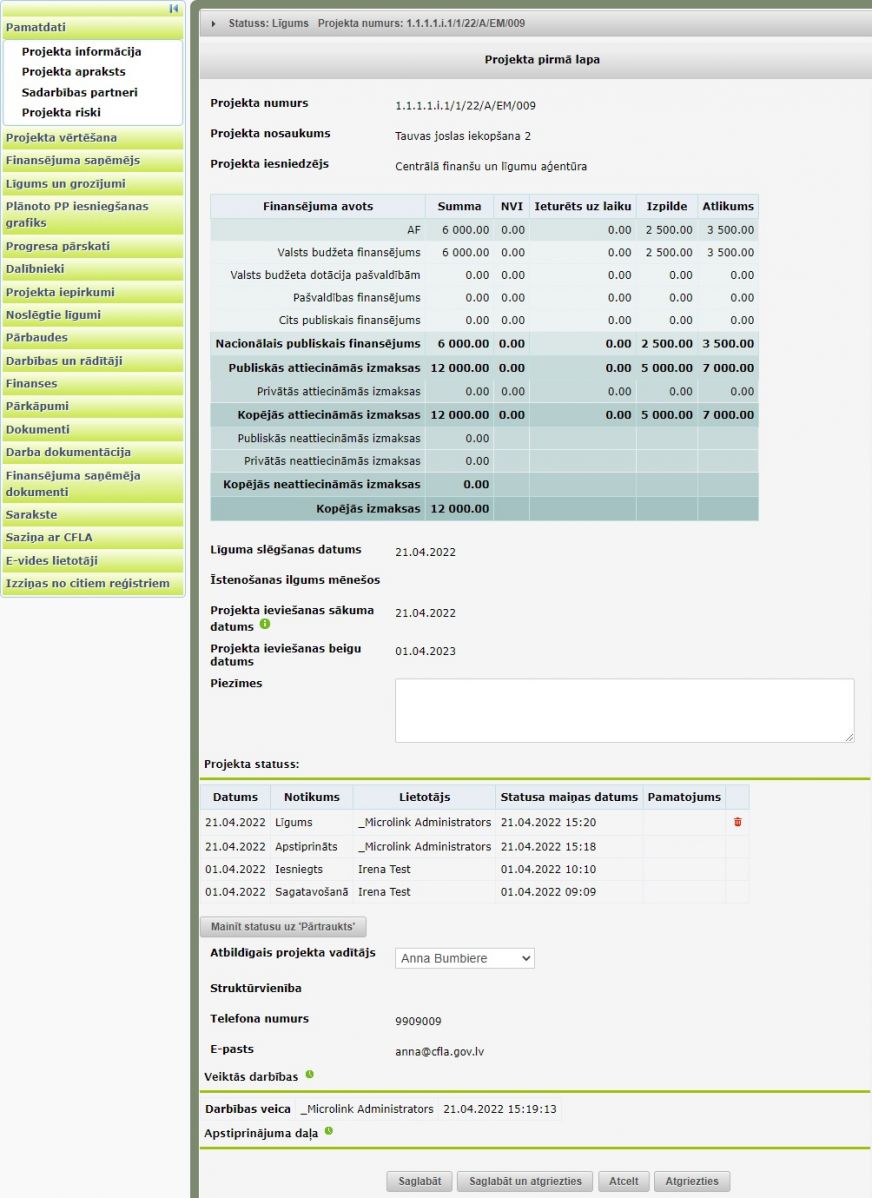The image size is (872, 1198).
Task: Open Projekta apraksts in sidebar
Action: click(x=73, y=72)
